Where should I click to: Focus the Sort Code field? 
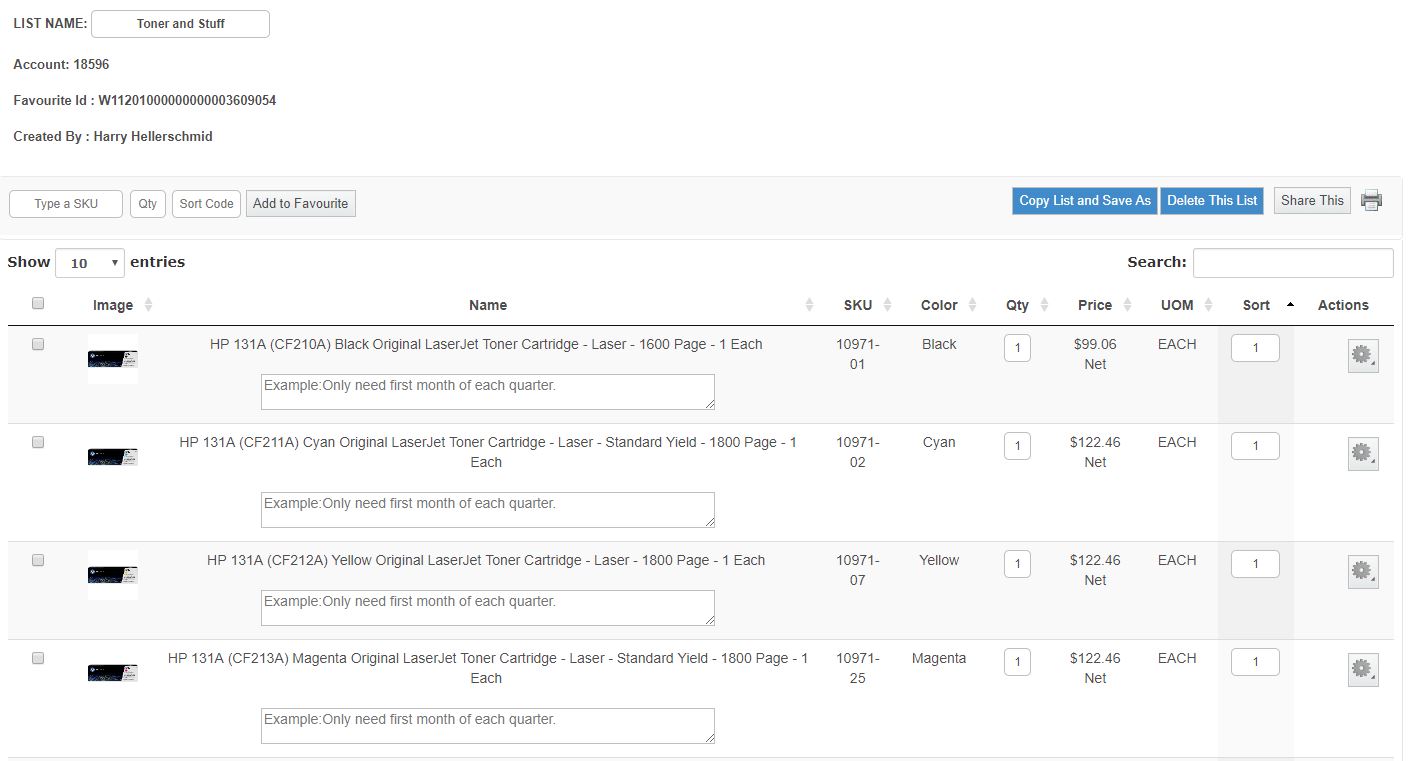tap(206, 204)
